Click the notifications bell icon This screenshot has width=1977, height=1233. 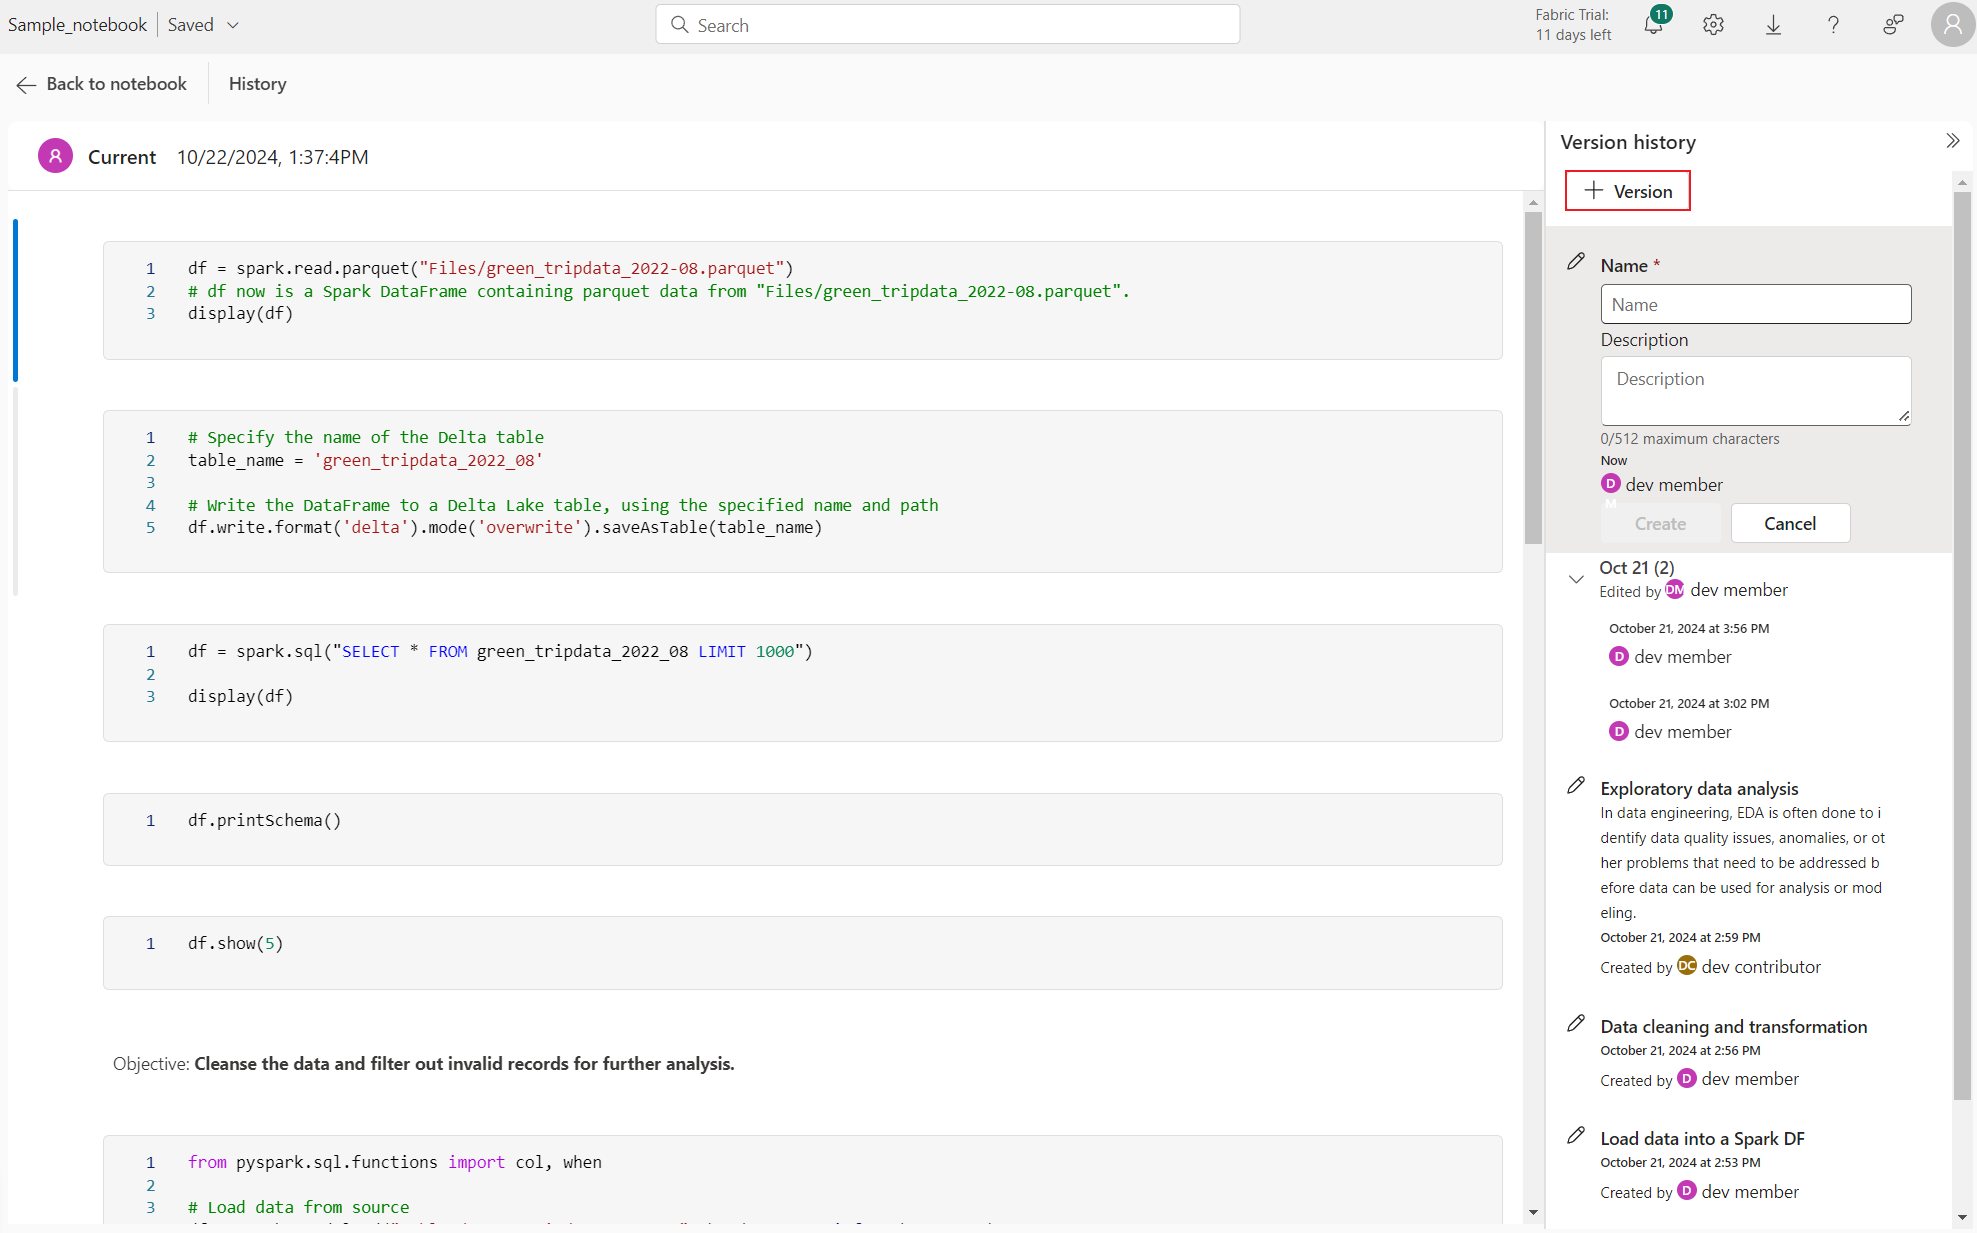pyautogui.click(x=1652, y=24)
